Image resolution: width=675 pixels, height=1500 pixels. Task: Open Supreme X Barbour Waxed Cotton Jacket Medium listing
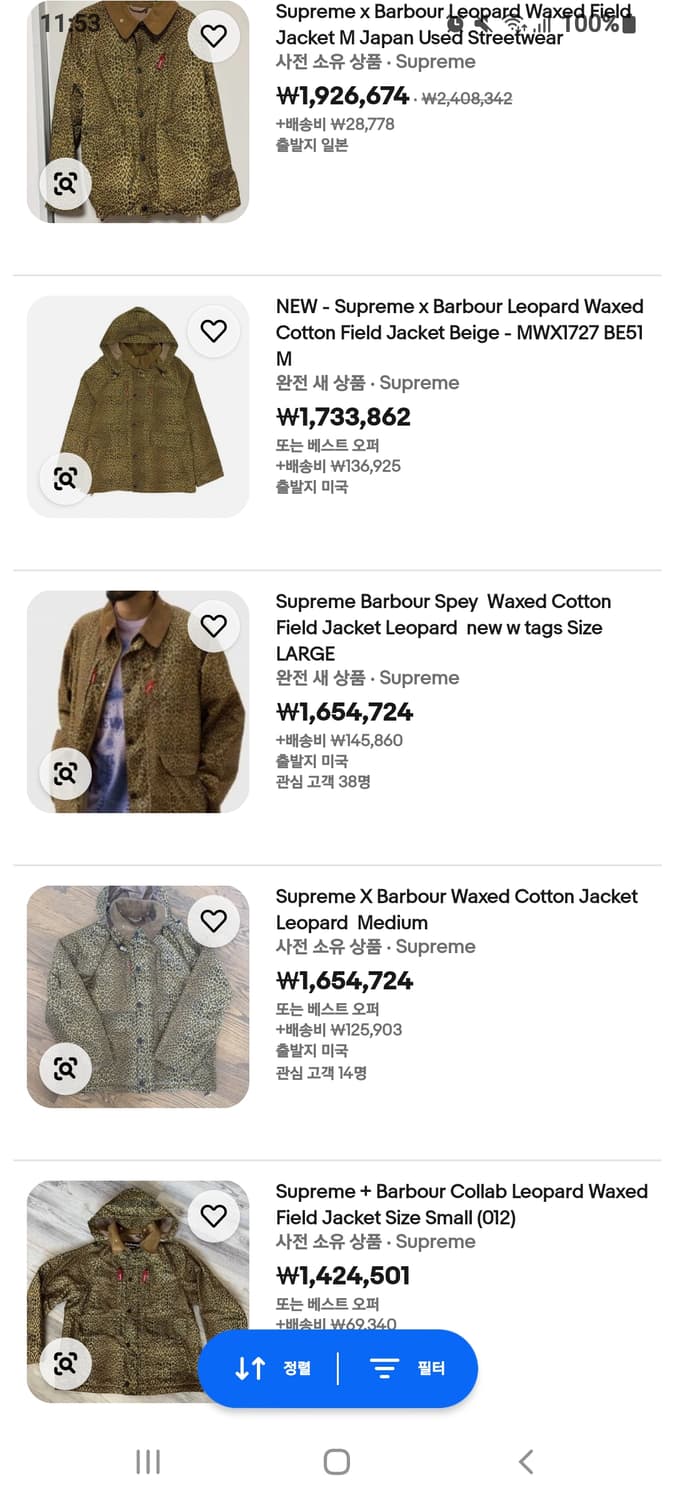pyautogui.click(x=456, y=909)
